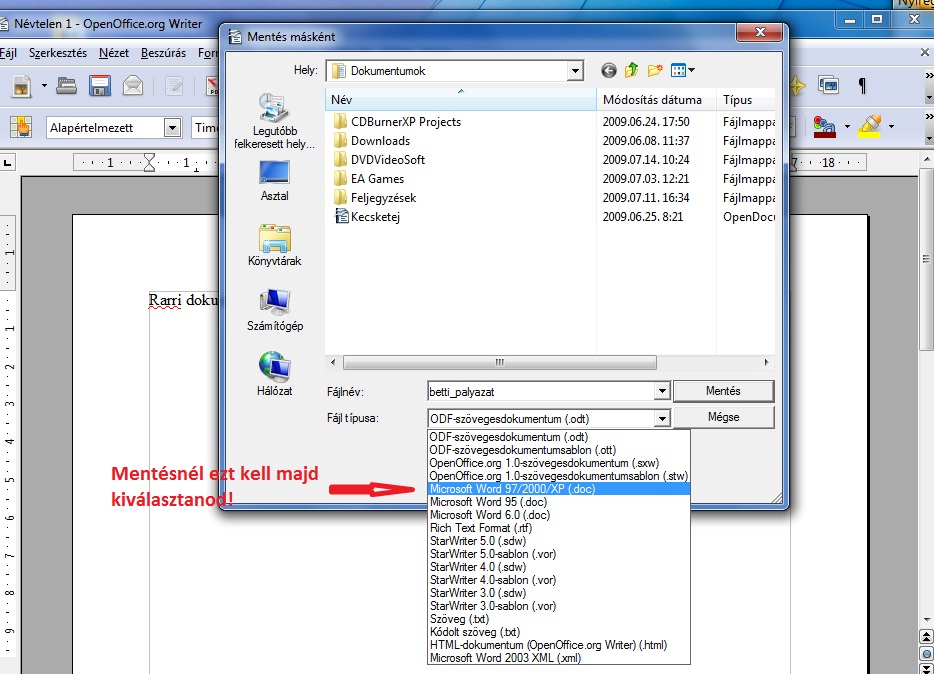The width and height of the screenshot is (934, 674).
Task: Open the Fájl menu
Action: pyautogui.click(x=8, y=53)
